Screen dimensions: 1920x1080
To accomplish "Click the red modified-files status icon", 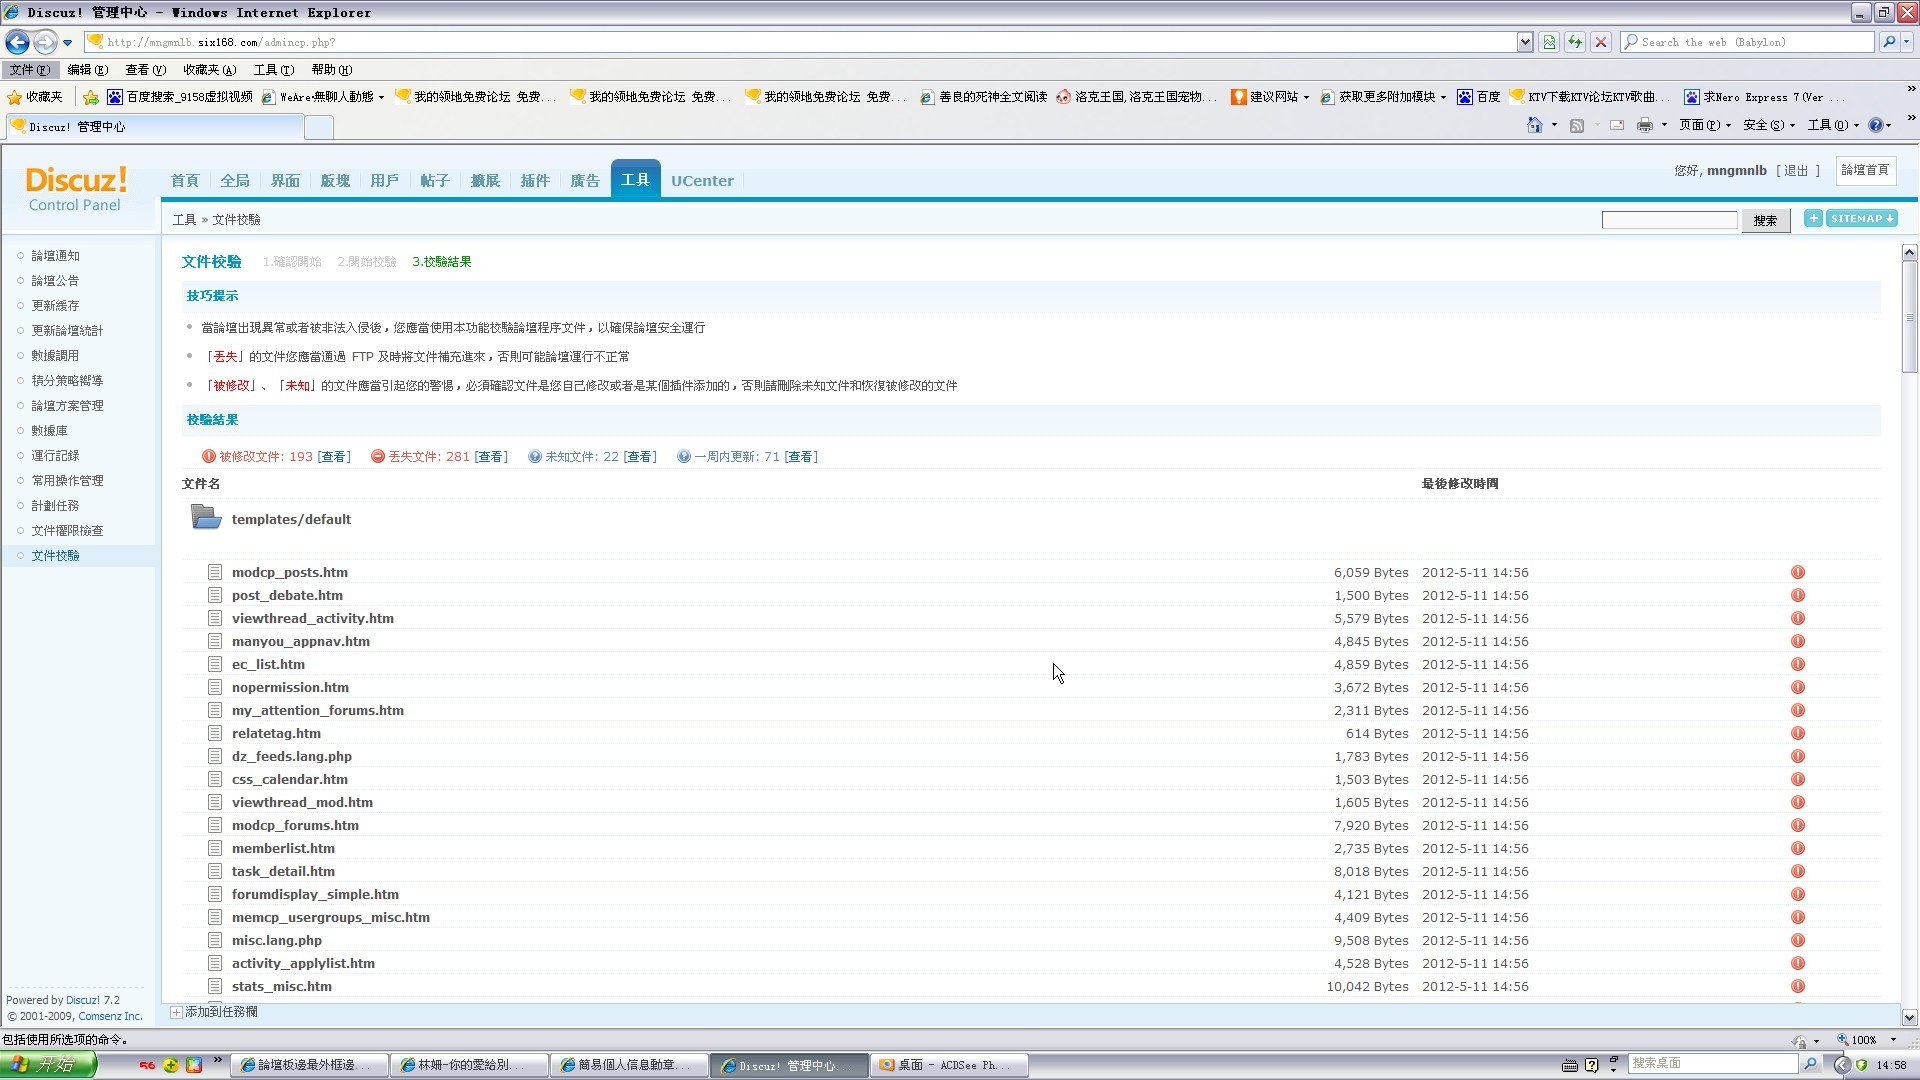I will (208, 456).
